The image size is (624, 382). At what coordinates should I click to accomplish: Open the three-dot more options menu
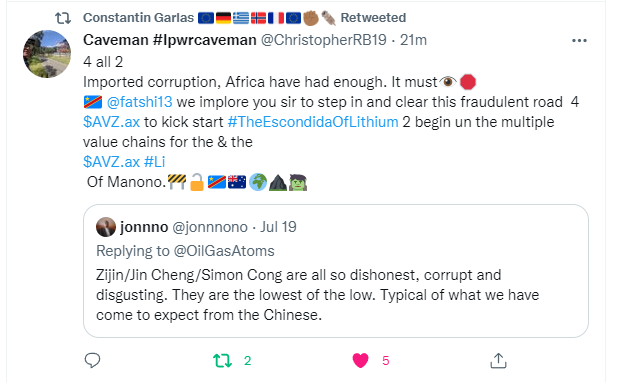tap(579, 41)
